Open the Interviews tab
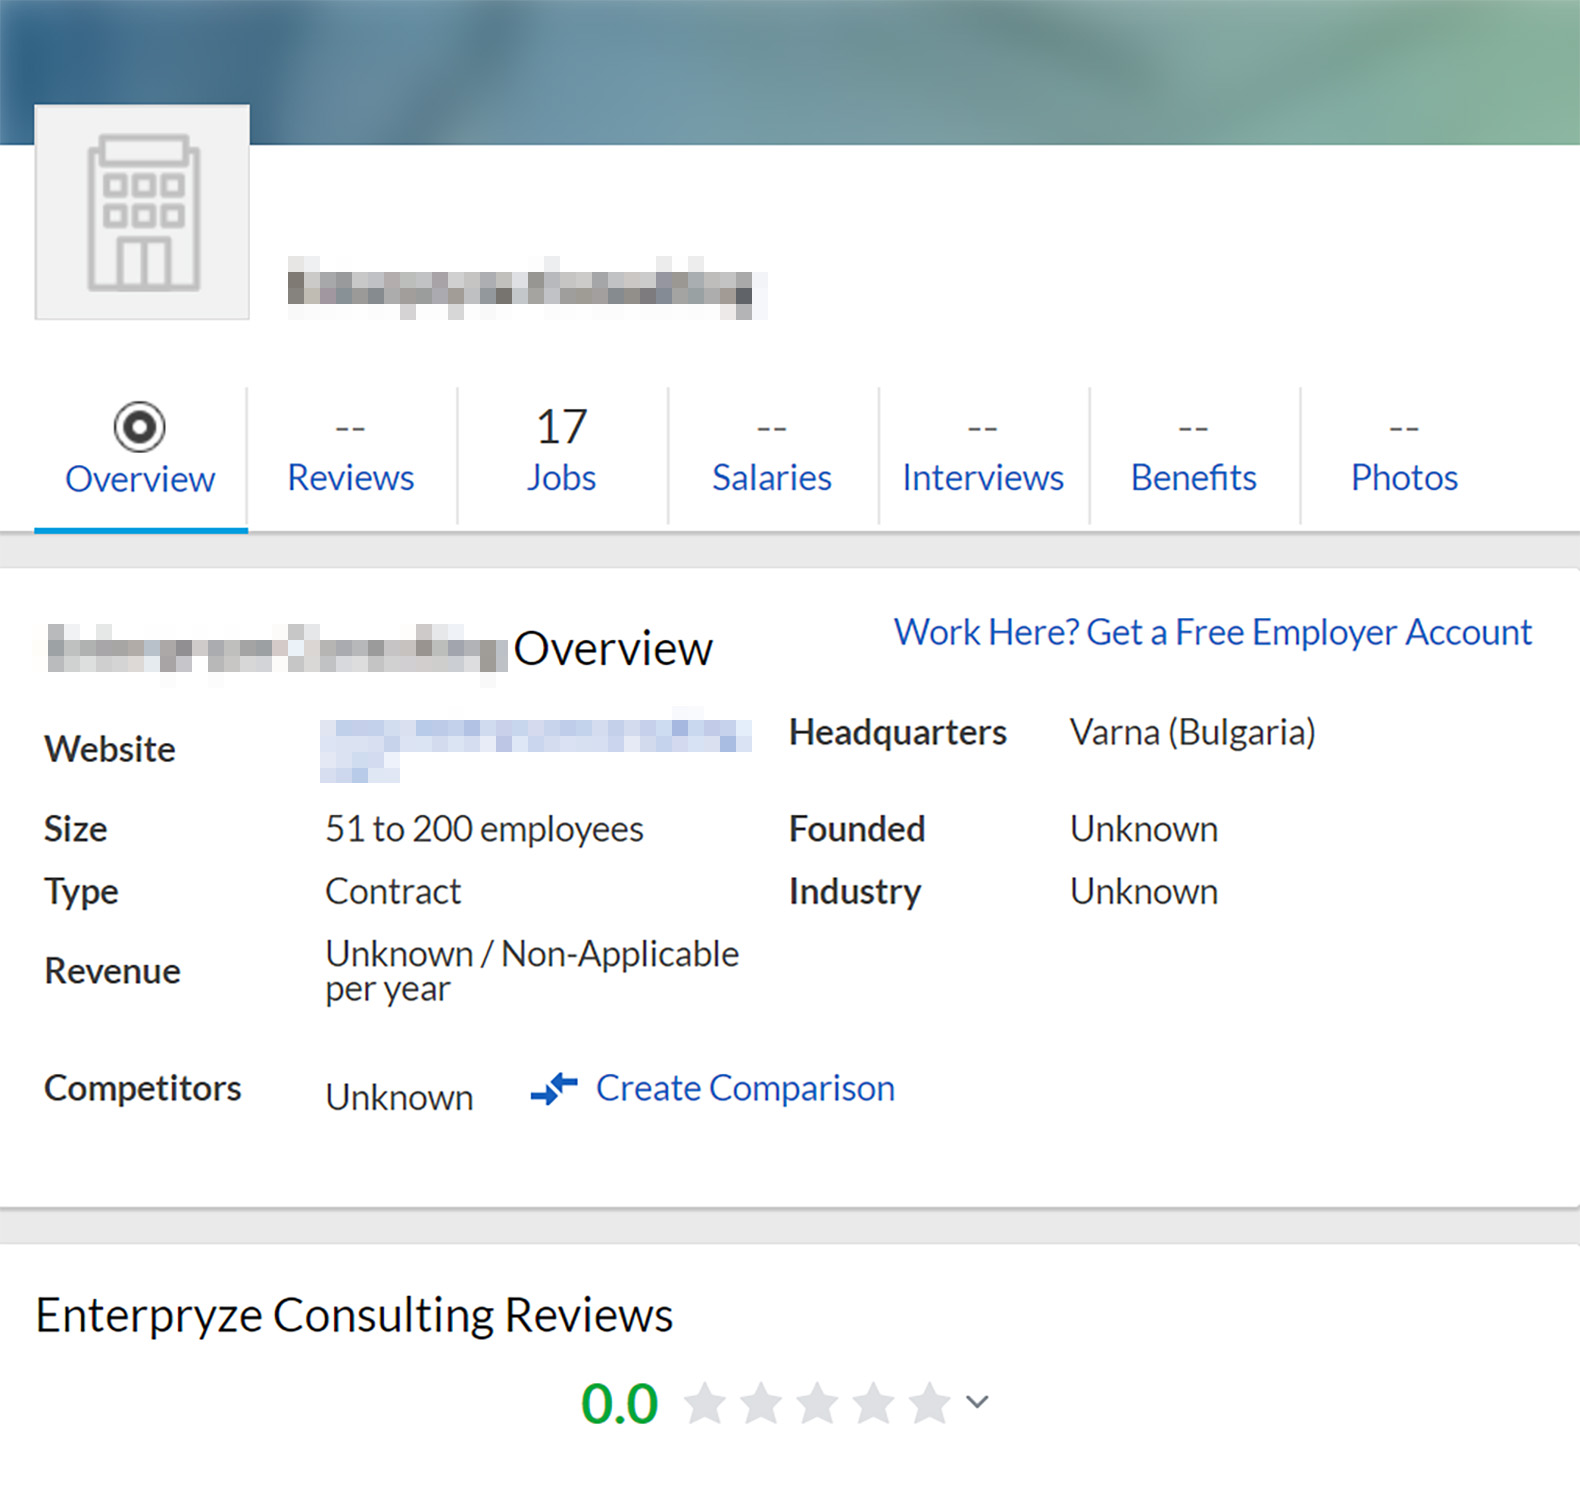 coord(983,456)
